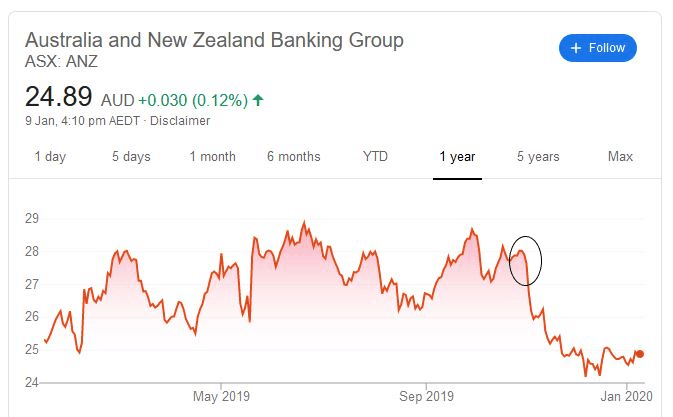Viewport: 673px width, 417px height.
Task: Open the Disclaimer link
Action: tap(180, 121)
